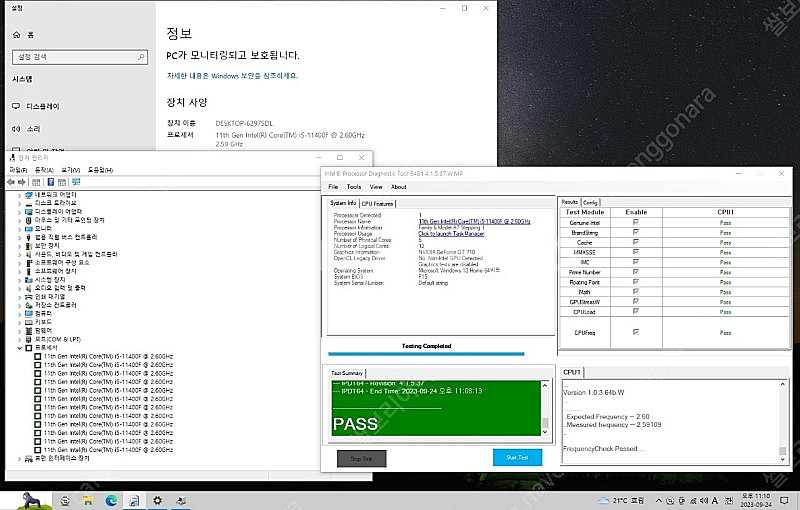
Task: Click the 프로세서 category icon
Action: tap(29, 348)
